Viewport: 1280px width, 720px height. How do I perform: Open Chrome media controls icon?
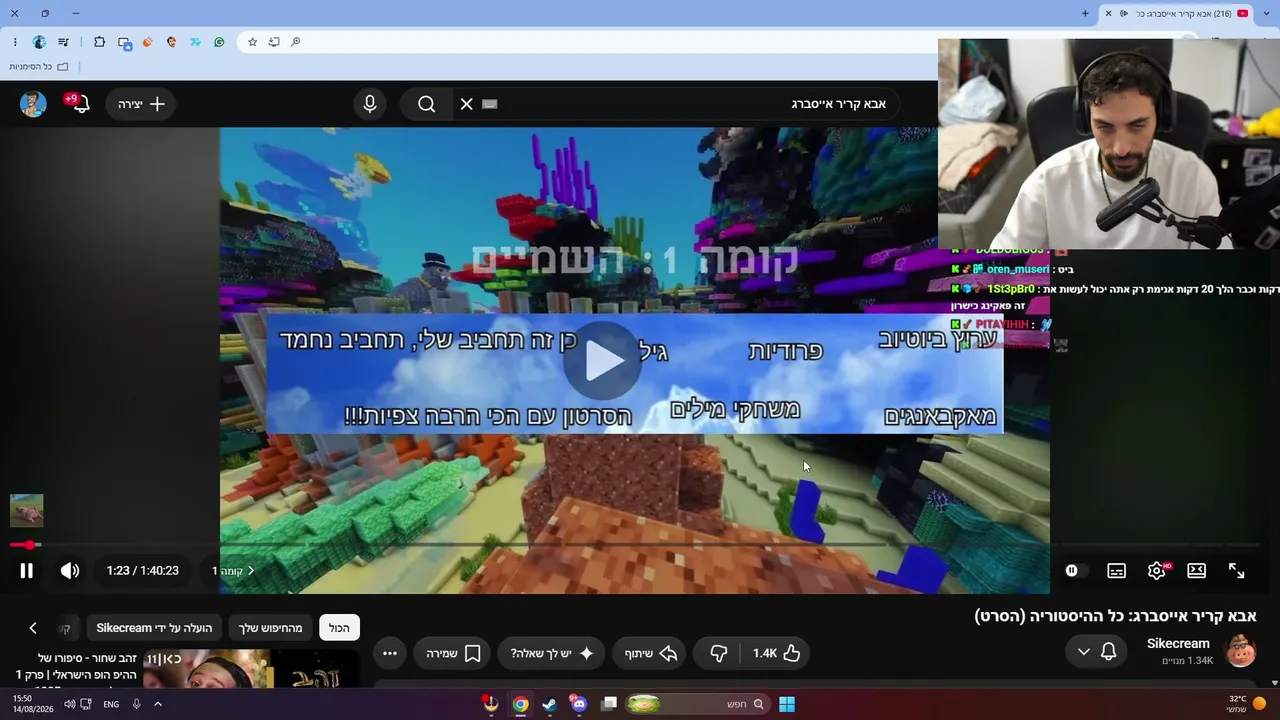pos(64,42)
